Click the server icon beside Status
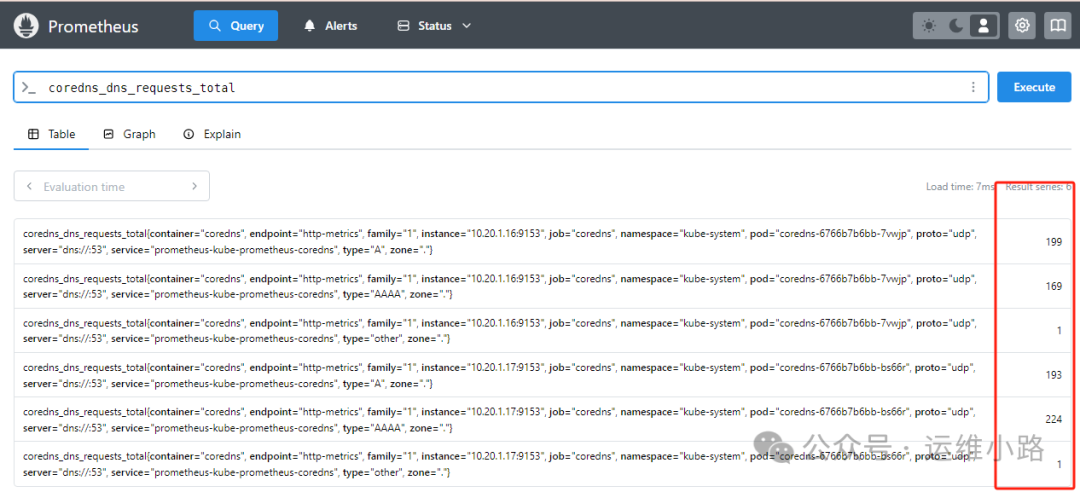The height and width of the screenshot is (492, 1080). (x=404, y=26)
